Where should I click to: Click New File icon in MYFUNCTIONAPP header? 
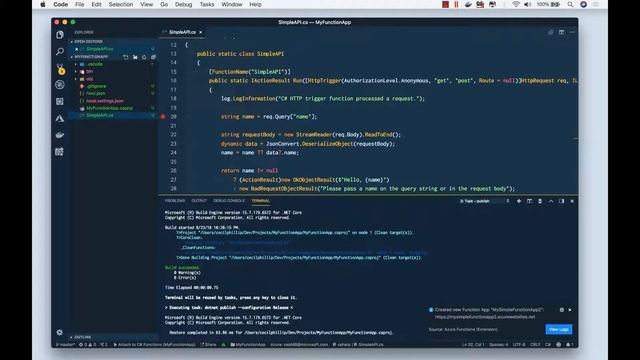(126, 57)
